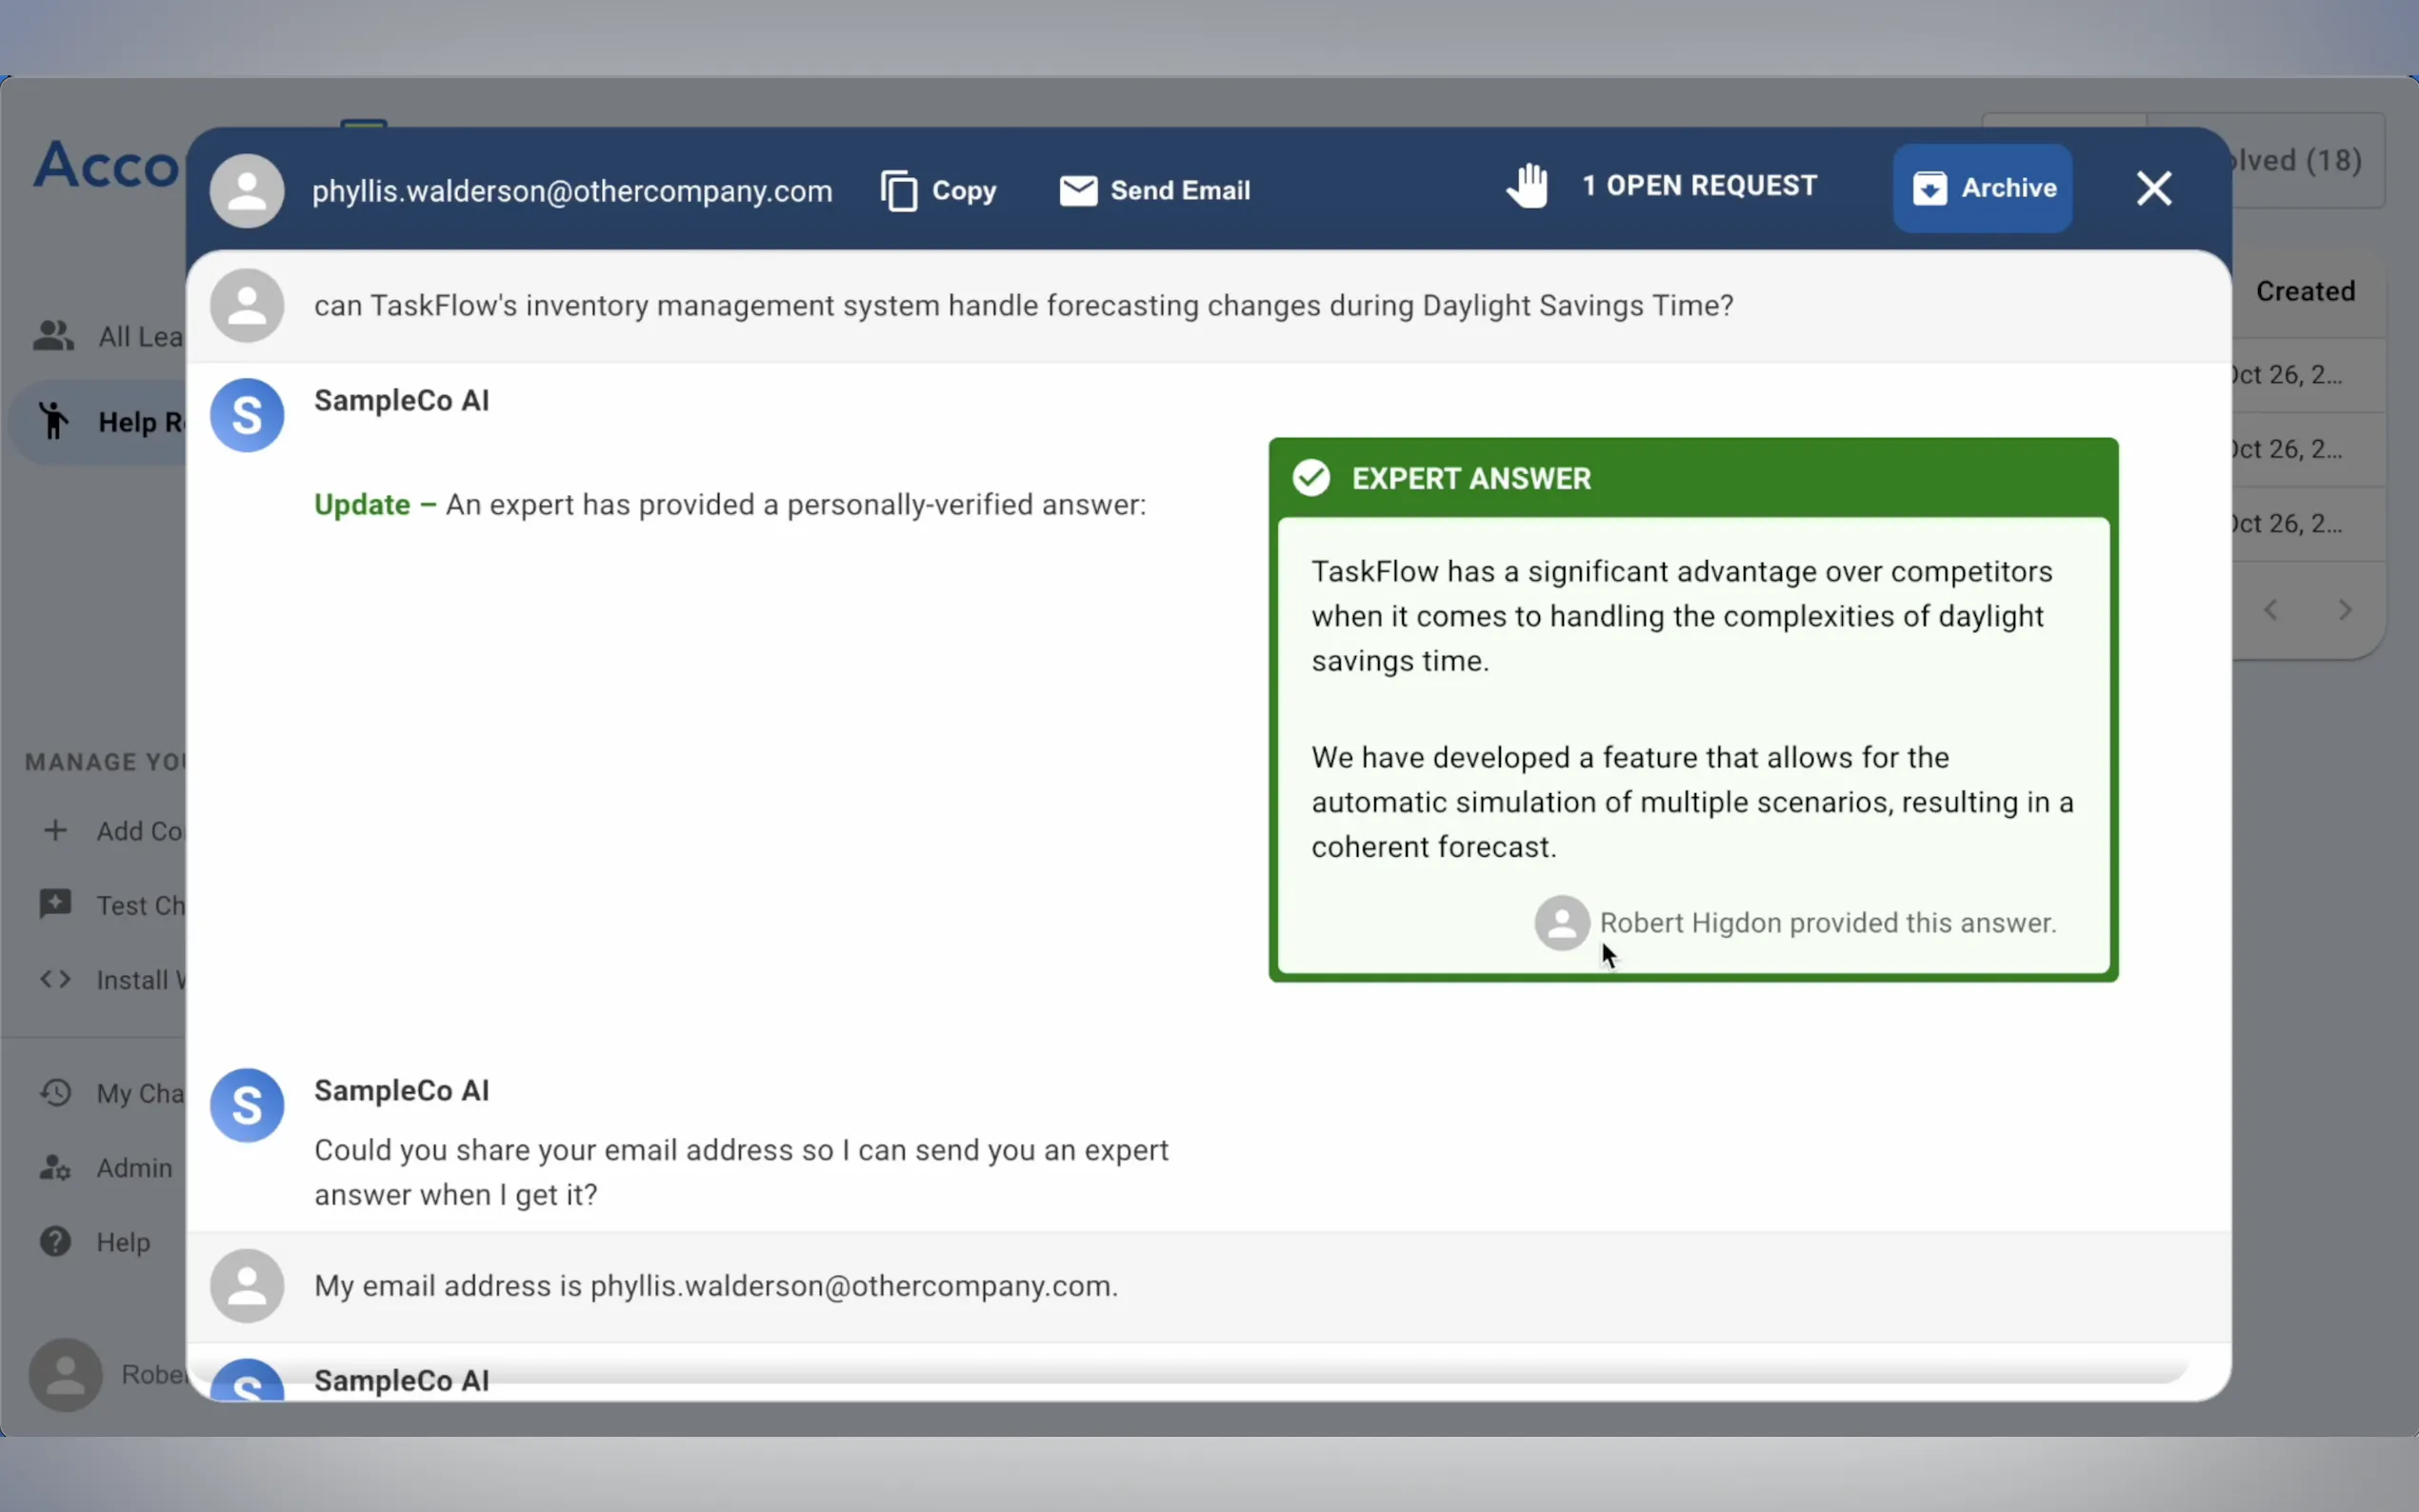2419x1512 pixels.
Task: Click the Add plus icon in sidebar
Action: 56,830
